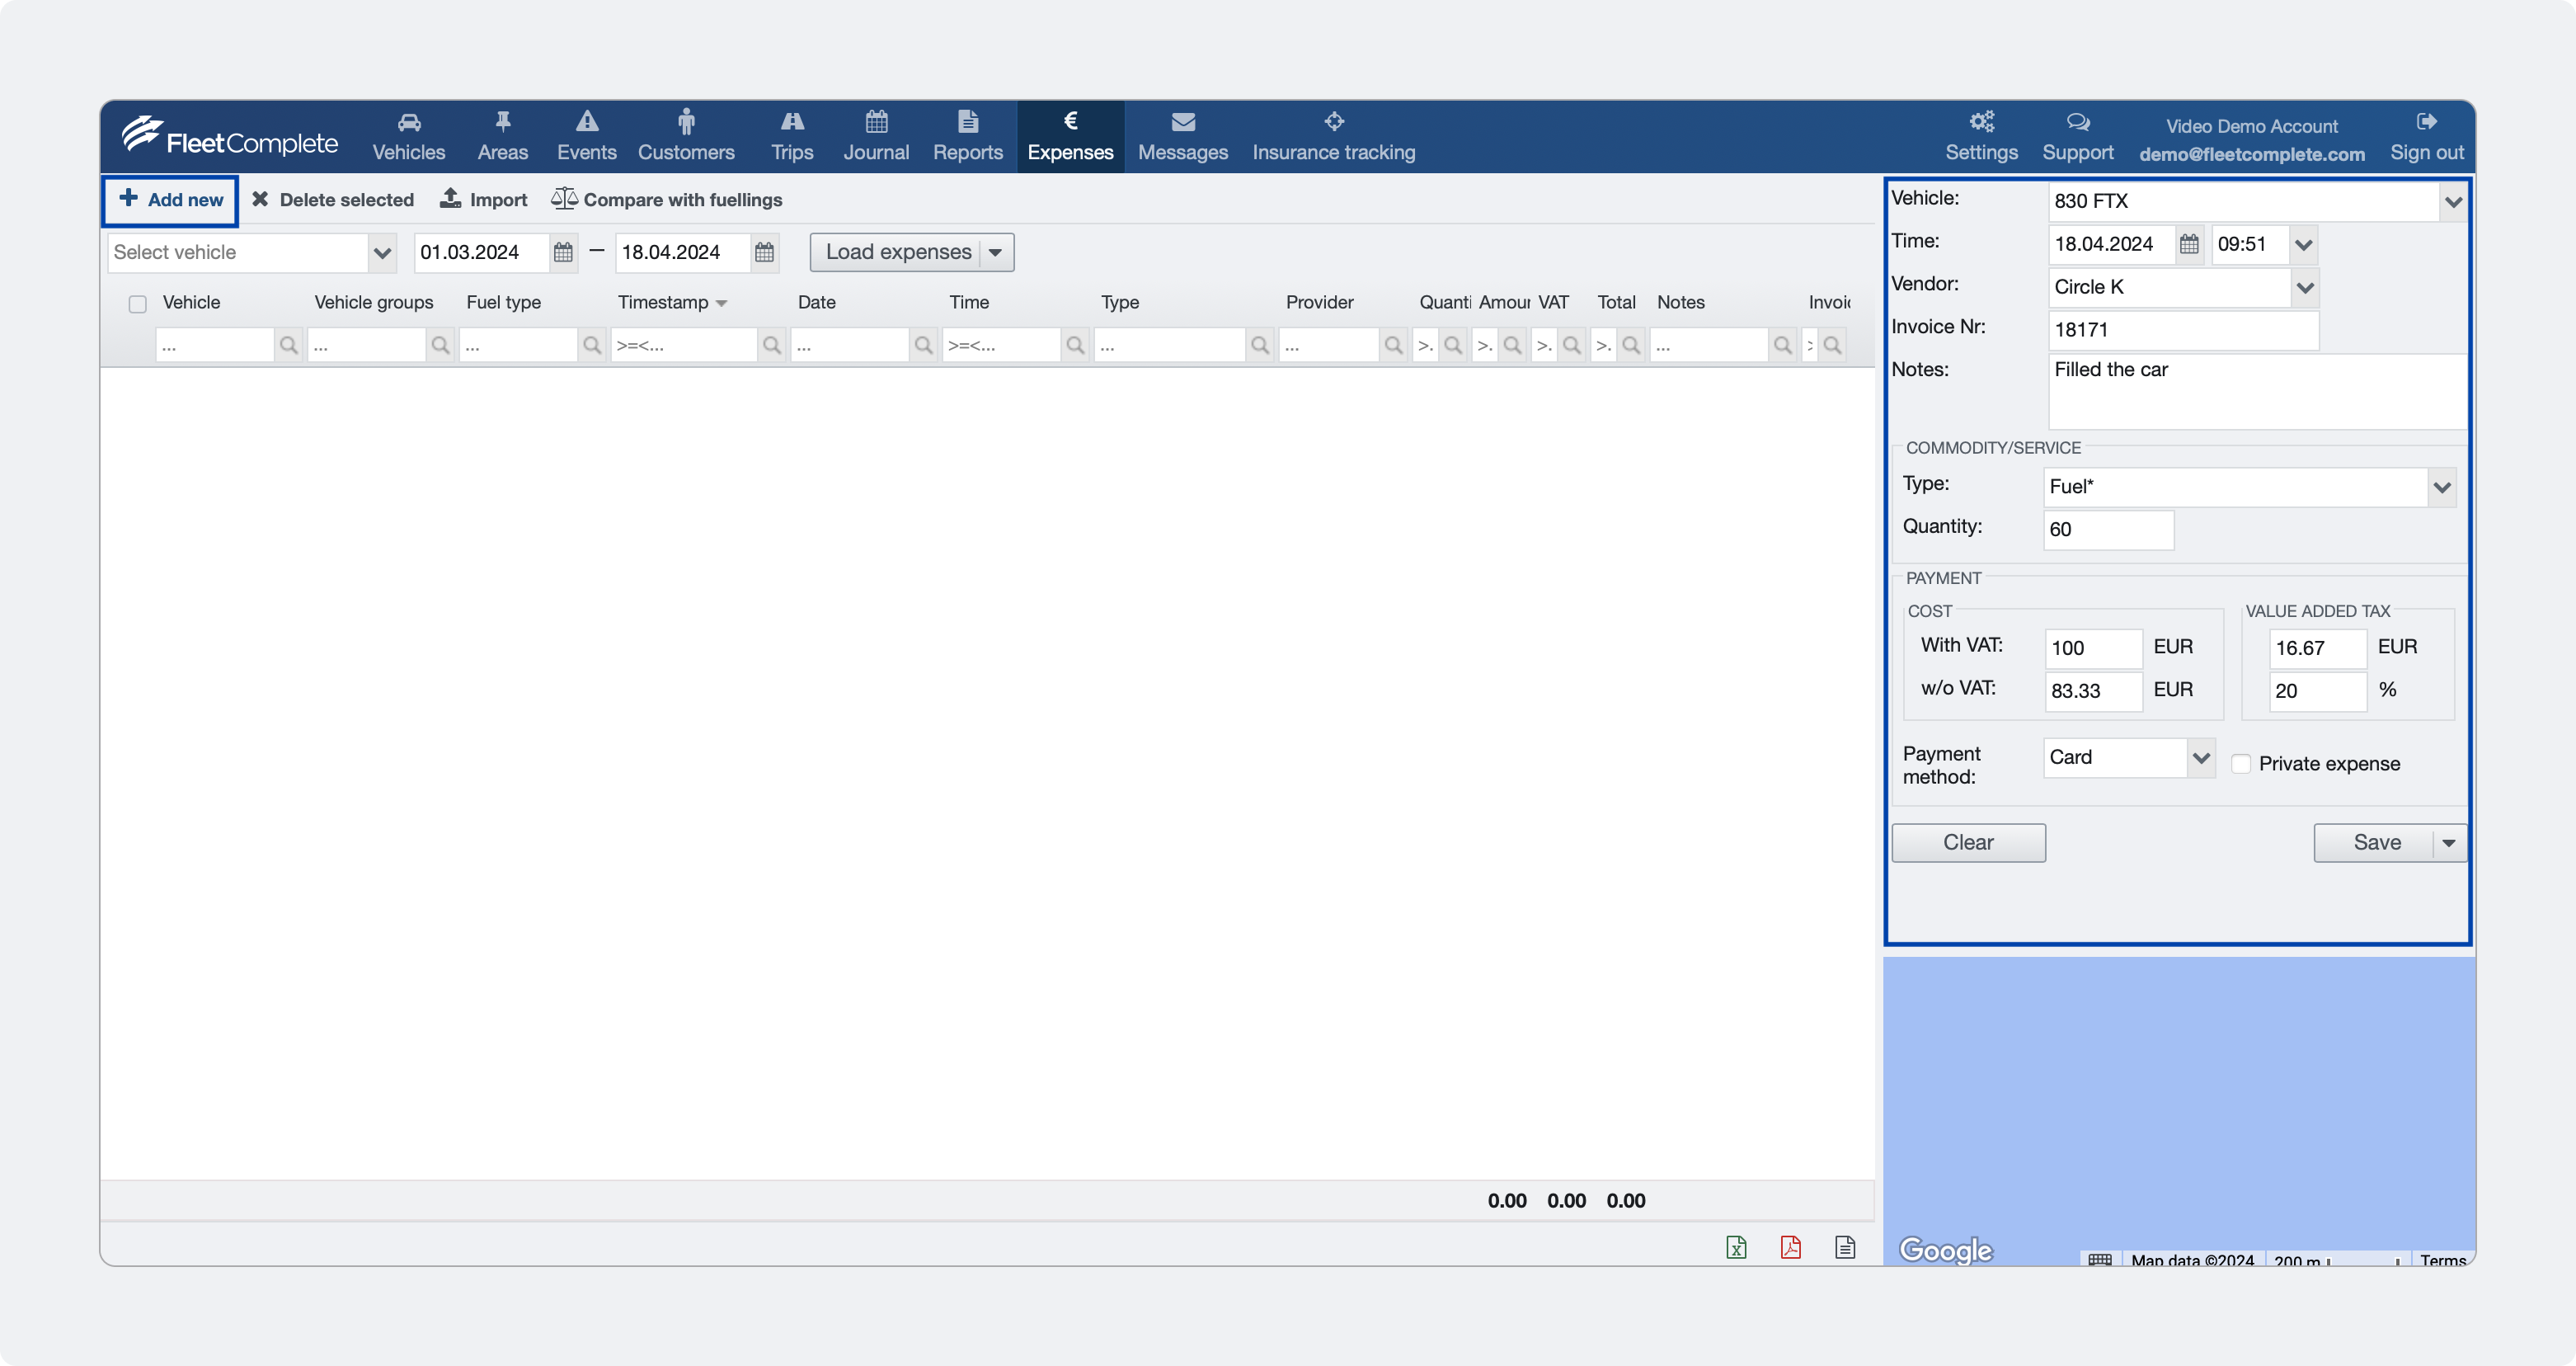
Task: Export the list to Excel
Action: [1737, 1247]
